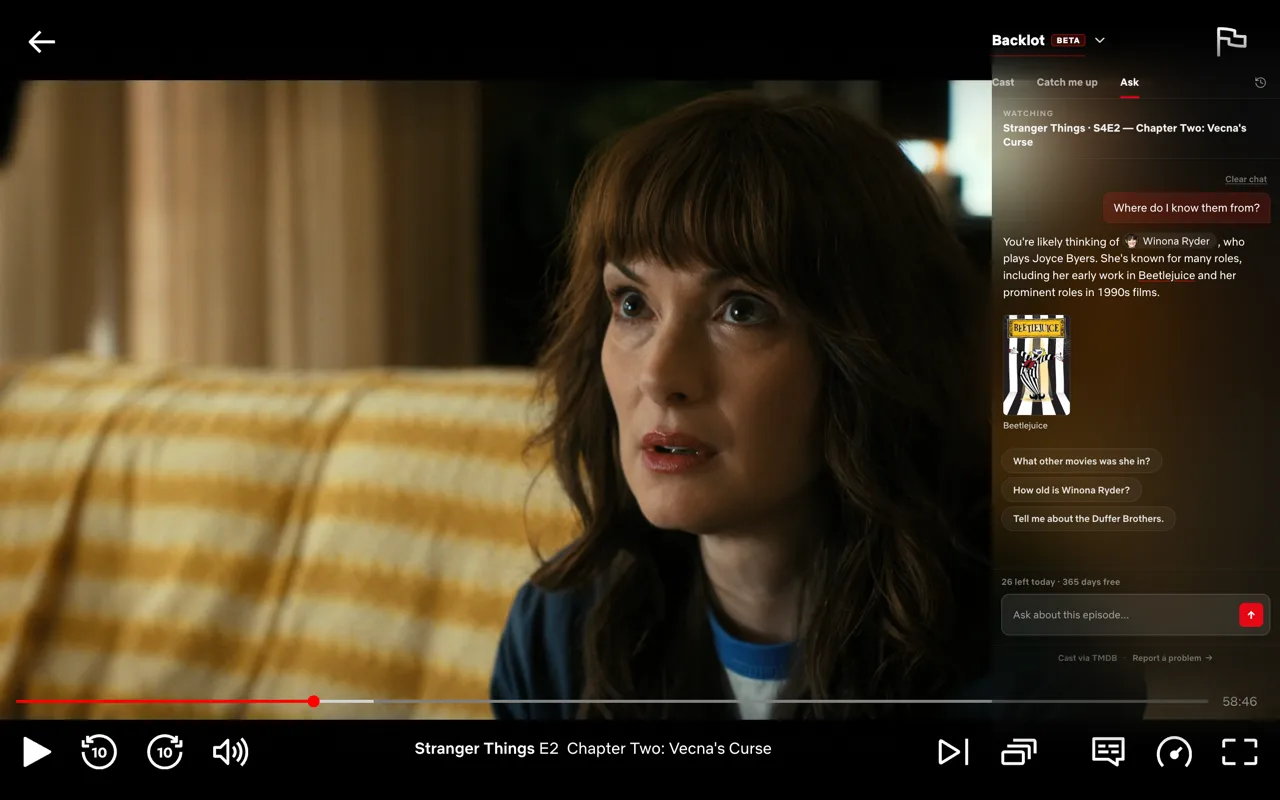Follow the Beetlejuice text link
The image size is (1280, 800).
tap(1166, 275)
